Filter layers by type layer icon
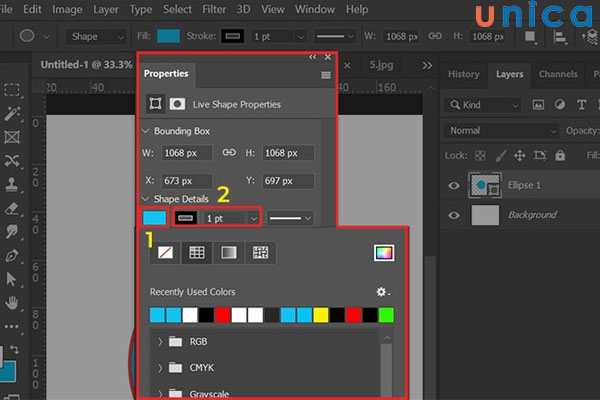The image size is (600, 400). 581,105
